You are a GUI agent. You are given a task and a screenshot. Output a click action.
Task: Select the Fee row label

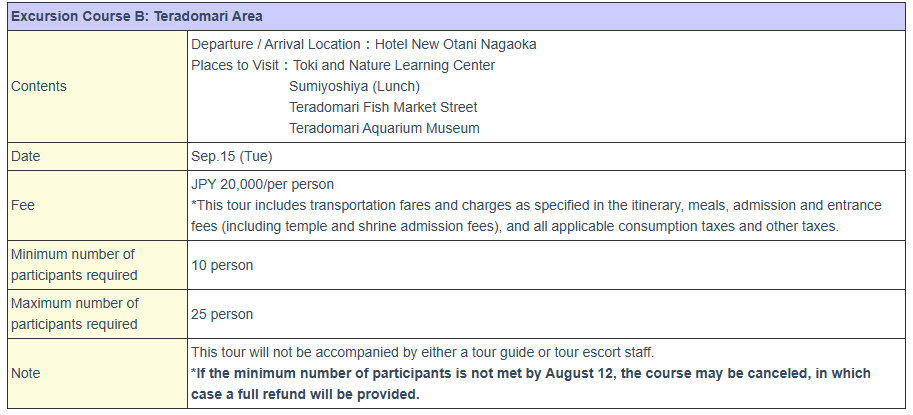23,205
